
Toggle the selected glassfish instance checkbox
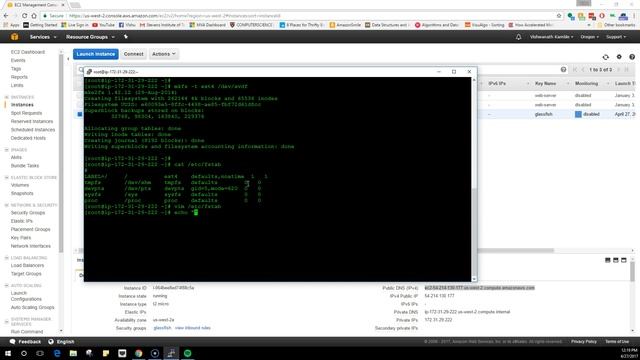click(80, 114)
